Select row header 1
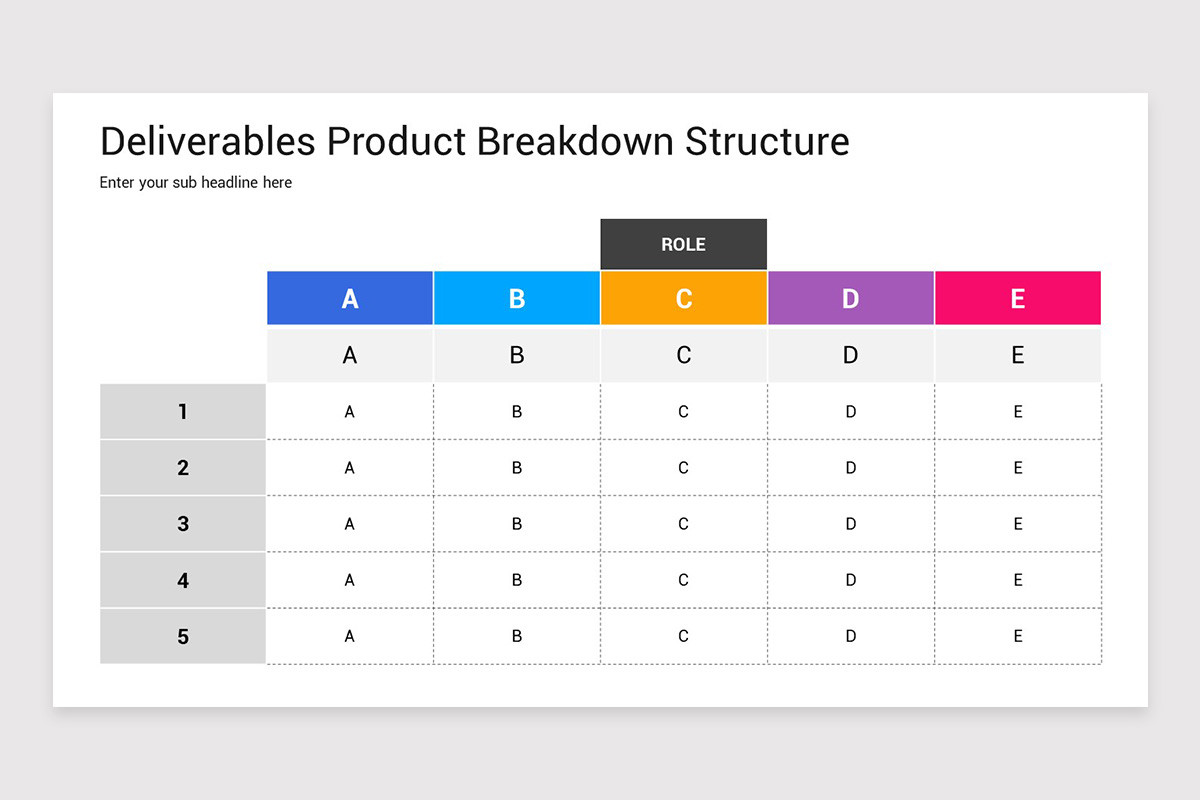Screen dimensions: 1200x800 coord(183,411)
